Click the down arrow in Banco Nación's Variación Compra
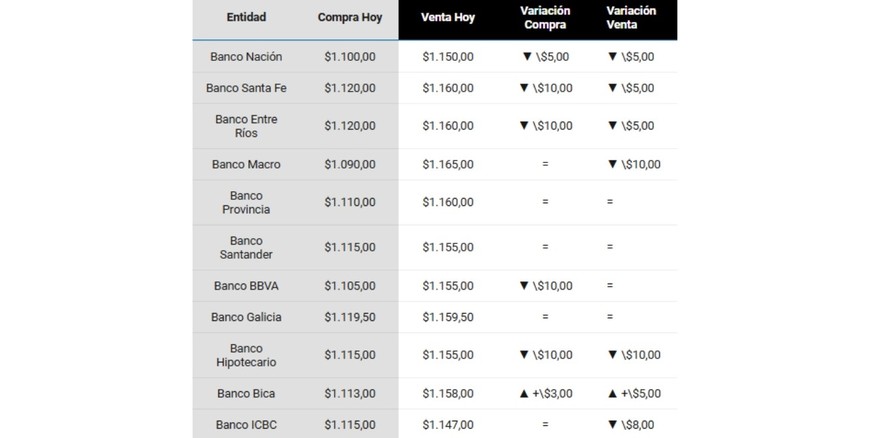 pos(524,57)
